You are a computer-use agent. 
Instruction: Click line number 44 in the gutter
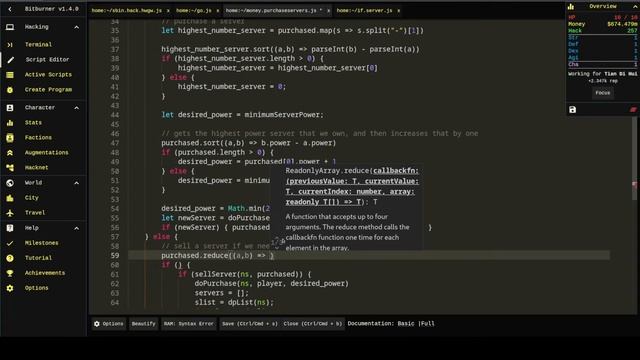[115, 115]
